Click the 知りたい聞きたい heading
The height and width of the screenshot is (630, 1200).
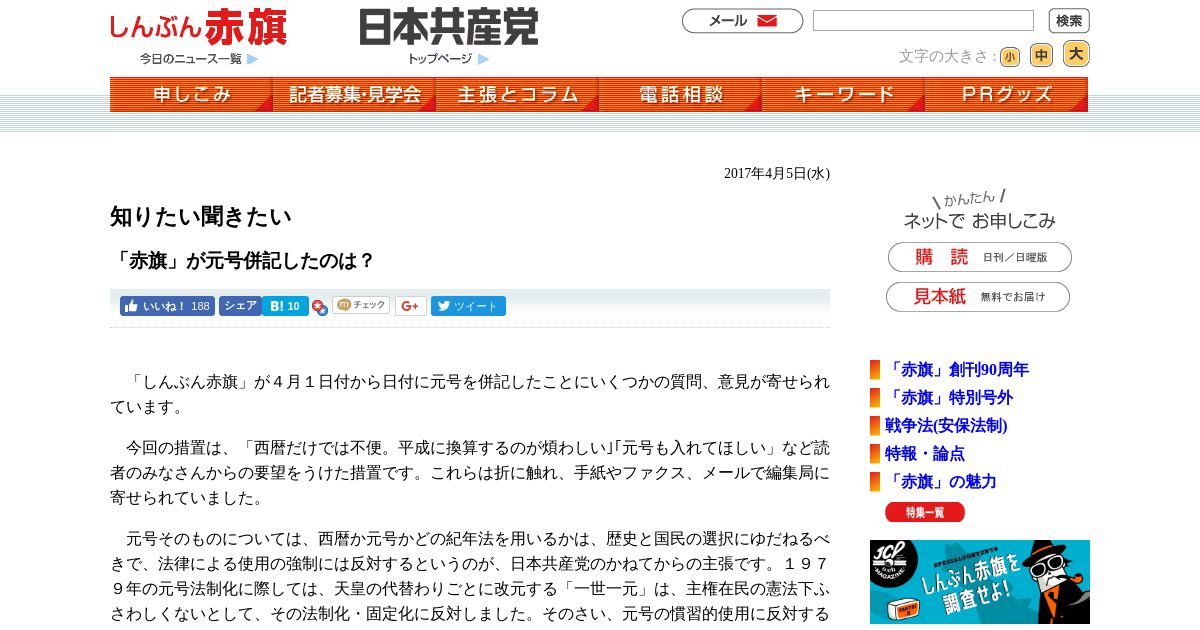(201, 217)
